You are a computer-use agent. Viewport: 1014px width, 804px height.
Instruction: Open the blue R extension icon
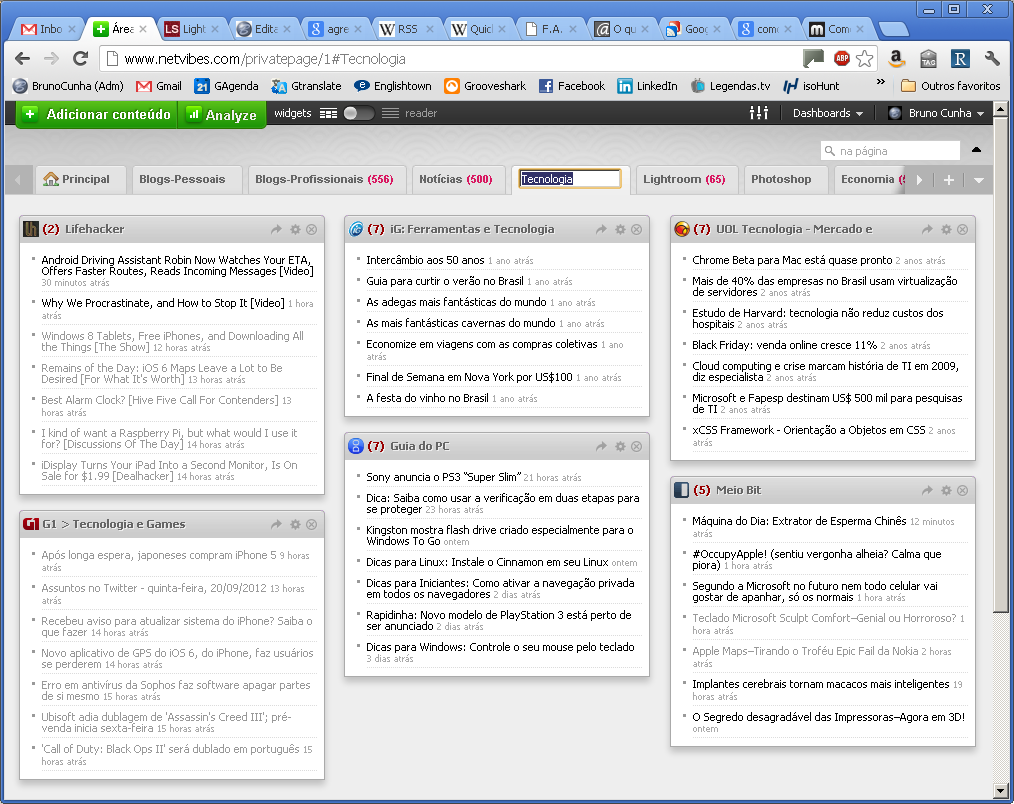(x=960, y=59)
